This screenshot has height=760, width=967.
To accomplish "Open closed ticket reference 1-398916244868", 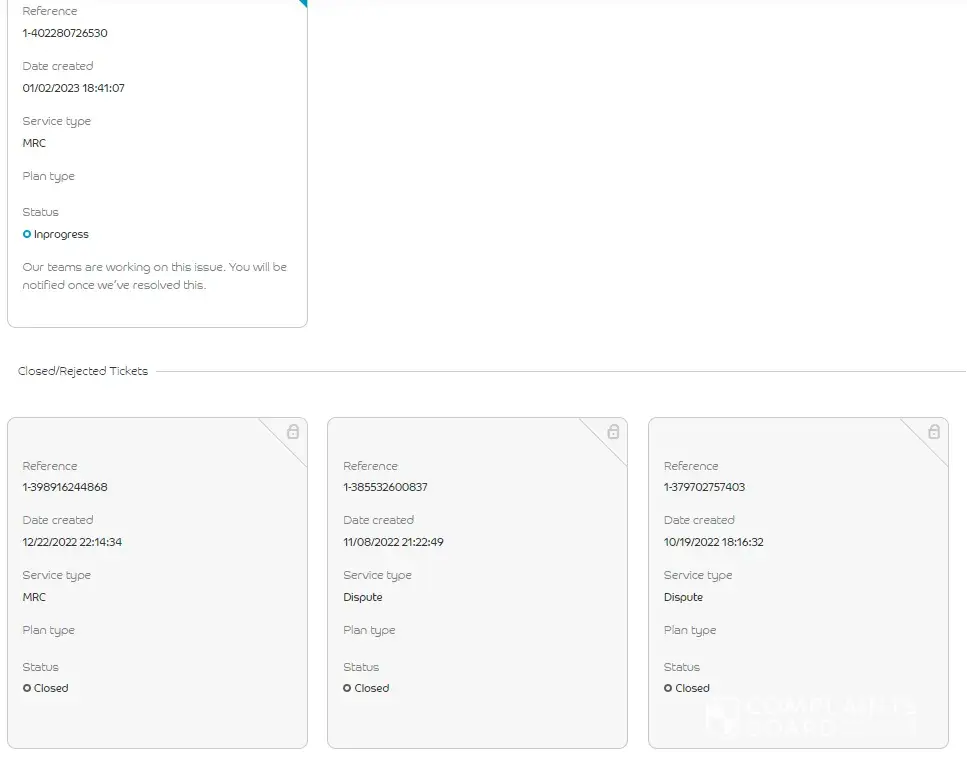I will pos(65,487).
